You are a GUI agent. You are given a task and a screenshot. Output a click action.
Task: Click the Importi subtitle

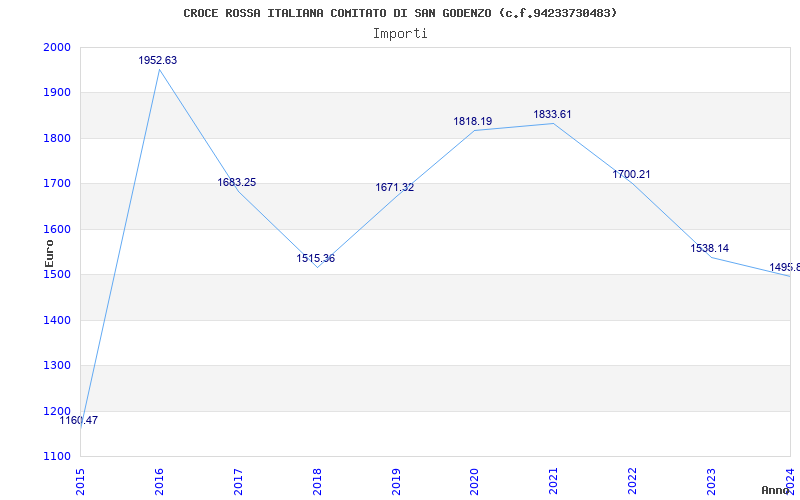click(400, 34)
